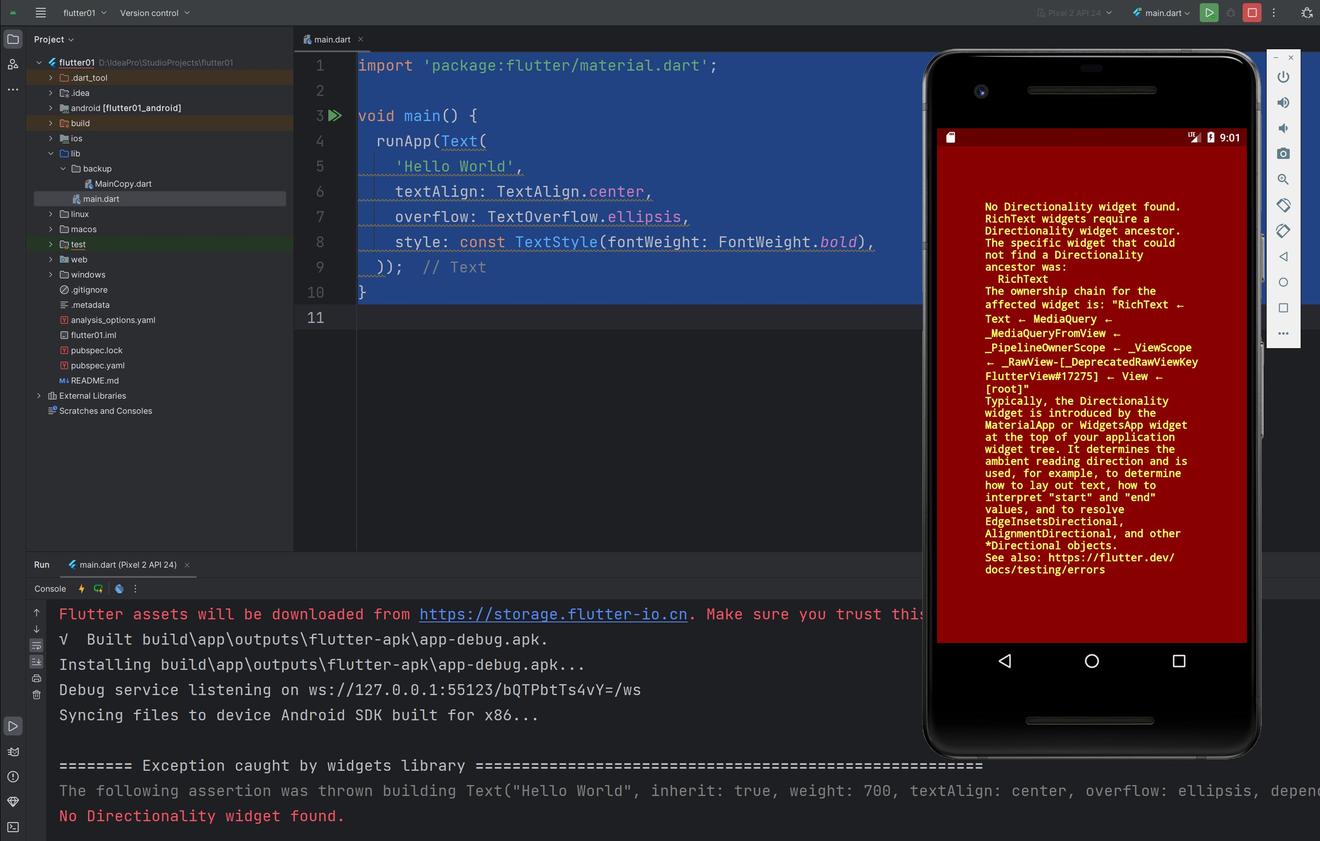Toggle soft-wrap in the console
Viewport: 1320px width, 841px height.
tap(37, 645)
